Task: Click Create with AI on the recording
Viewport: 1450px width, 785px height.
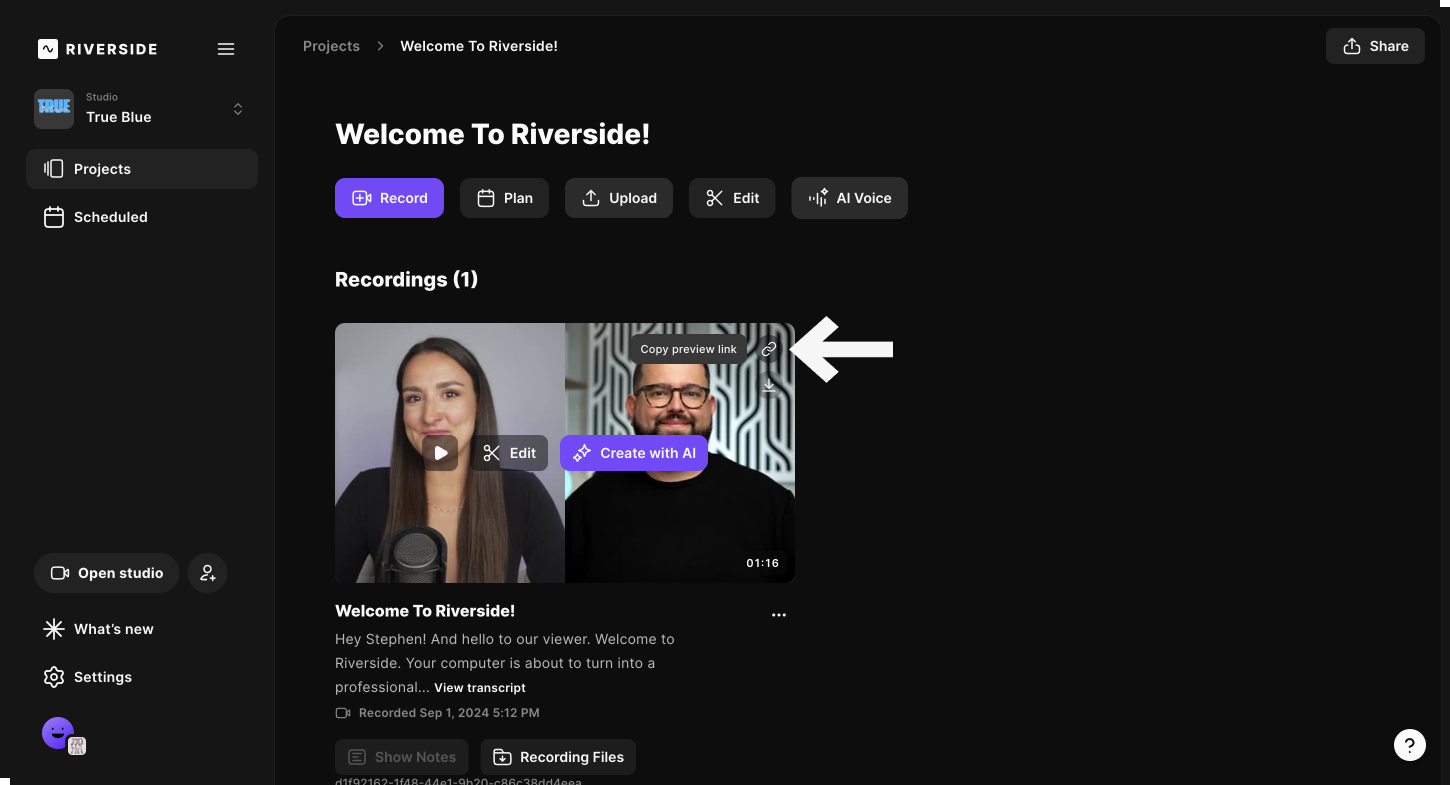Action: [x=634, y=453]
